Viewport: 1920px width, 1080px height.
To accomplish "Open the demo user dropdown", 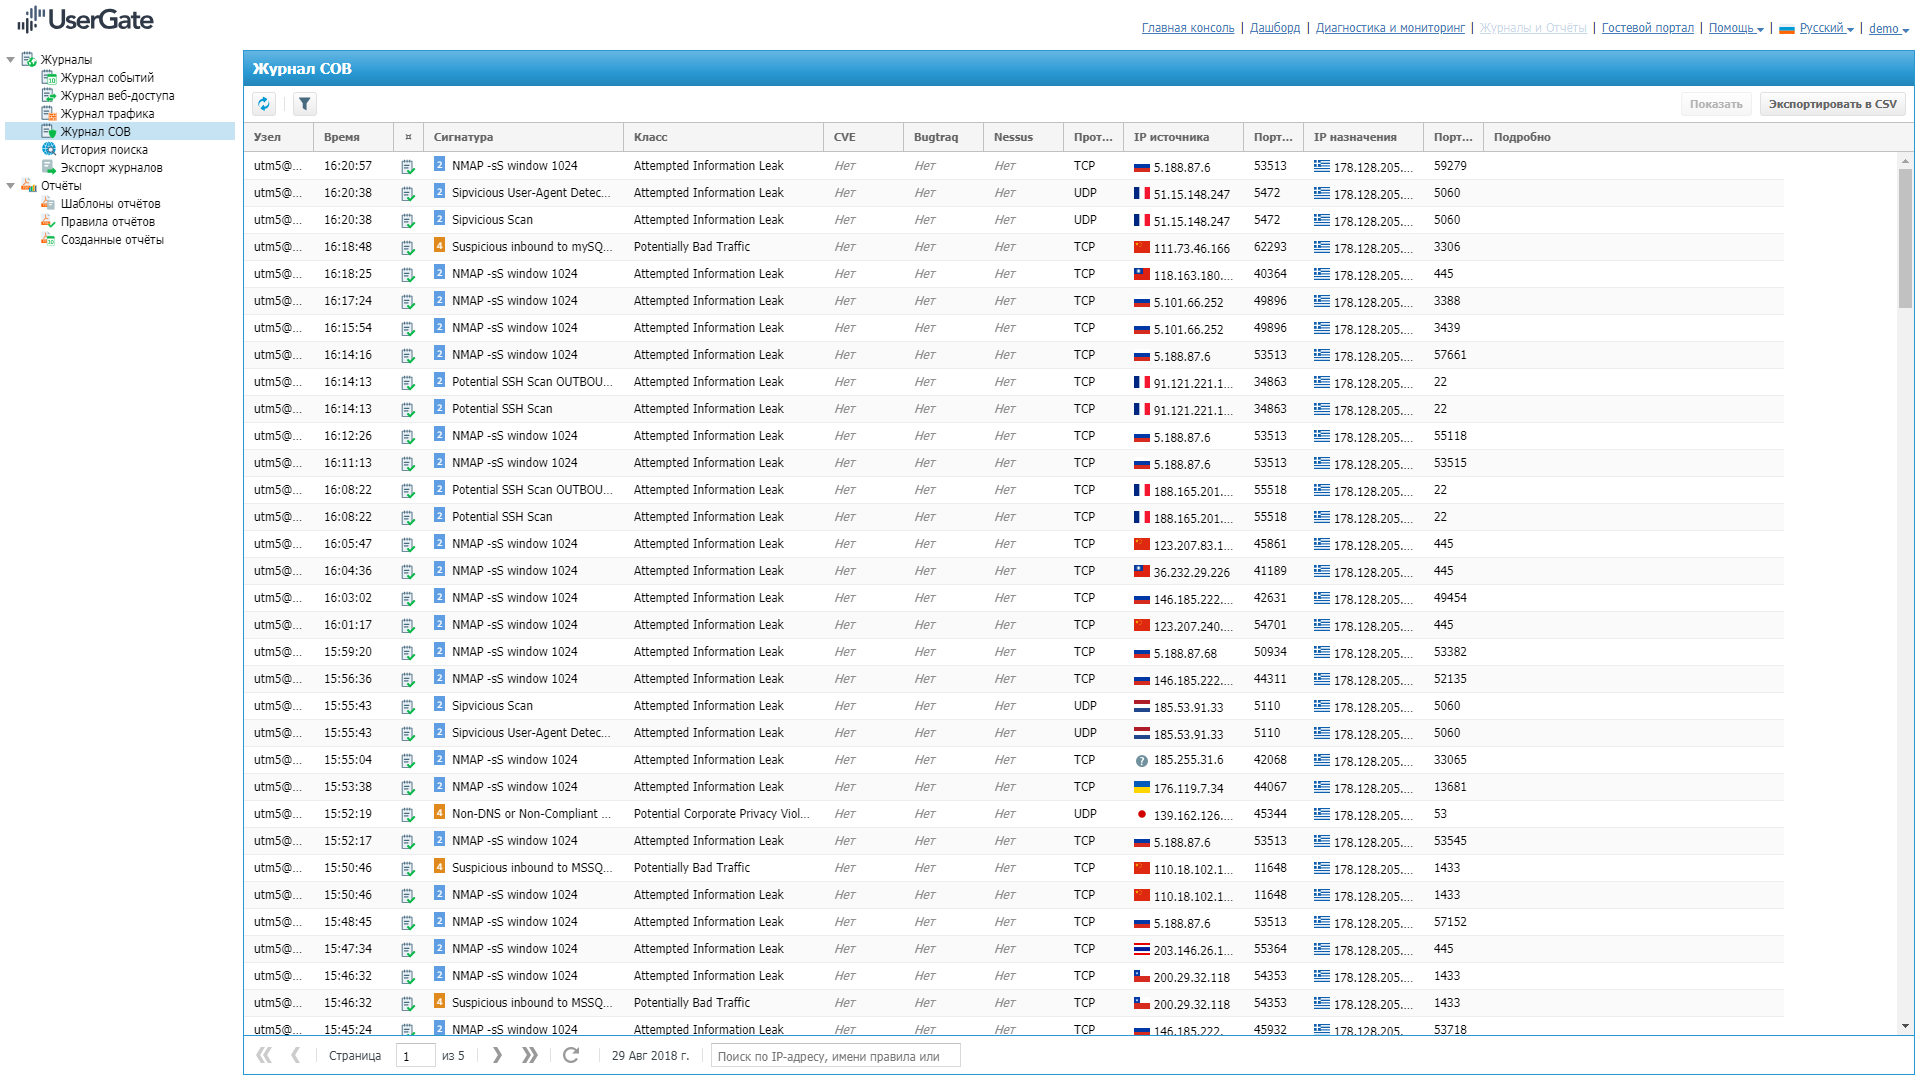I will click(x=1888, y=29).
